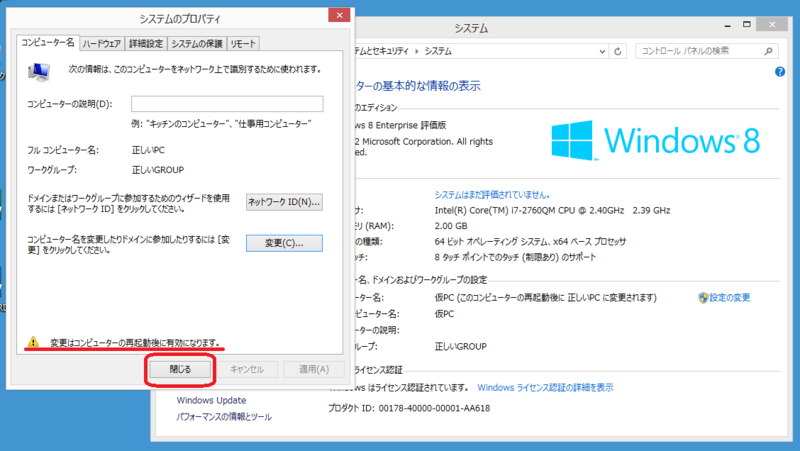Image resolution: width=800 pixels, height=451 pixels.
Task: Open the Windows Update link
Action: pos(211,400)
